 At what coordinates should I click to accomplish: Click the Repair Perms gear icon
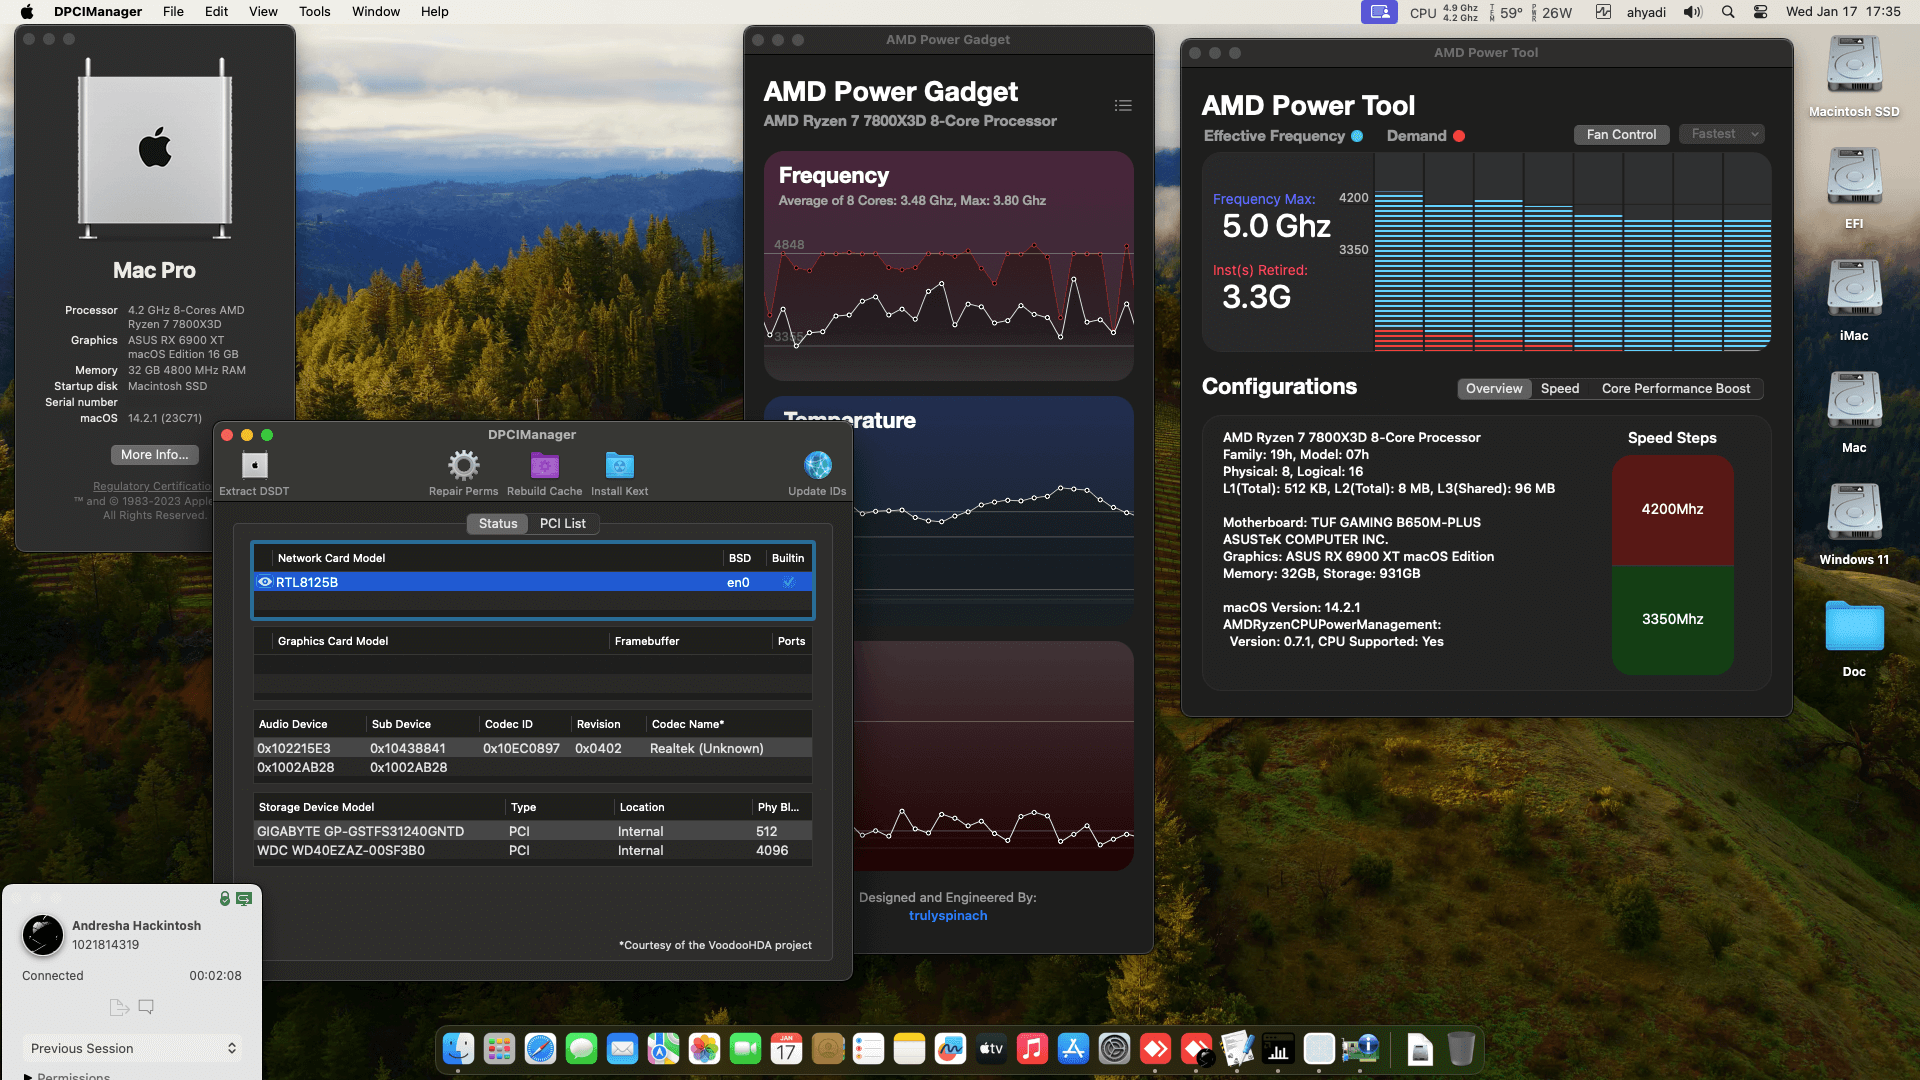click(463, 465)
